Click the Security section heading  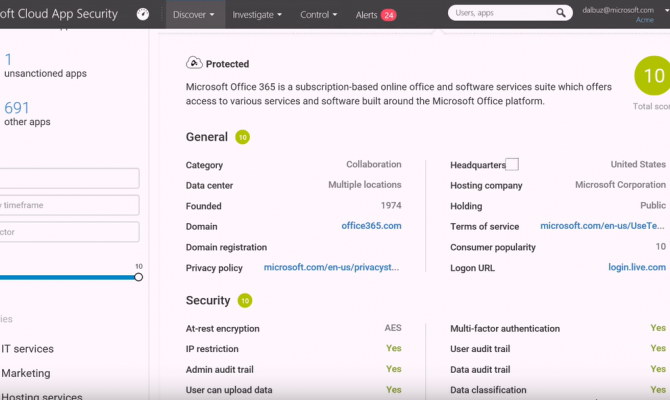click(208, 300)
